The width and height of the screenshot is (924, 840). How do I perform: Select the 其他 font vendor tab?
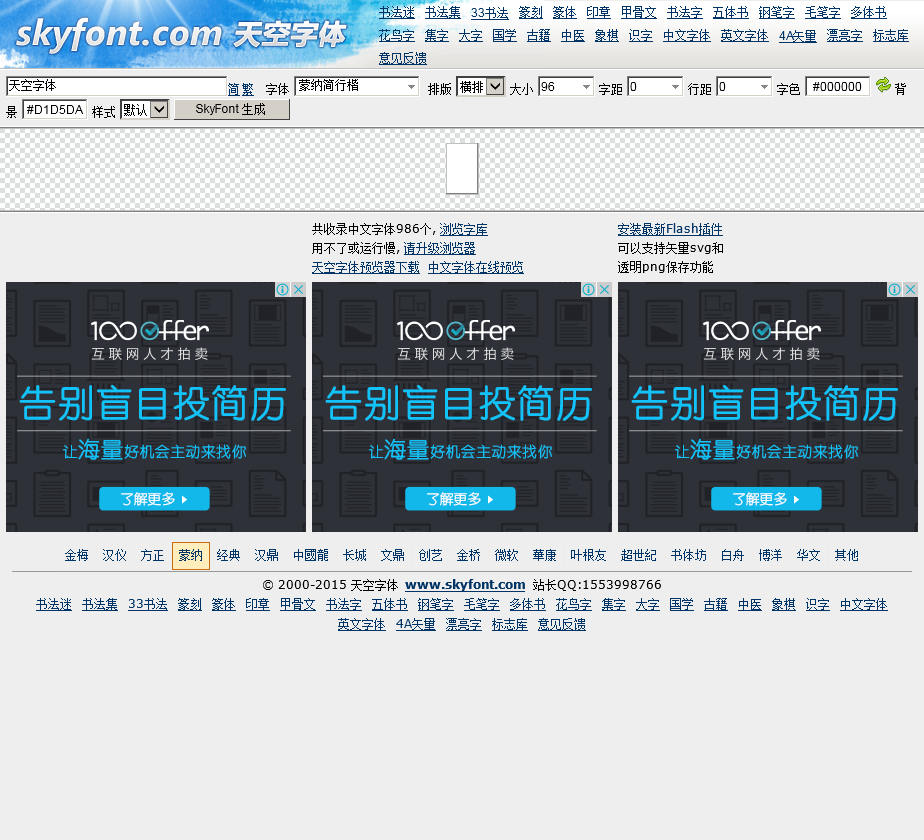[x=847, y=555]
